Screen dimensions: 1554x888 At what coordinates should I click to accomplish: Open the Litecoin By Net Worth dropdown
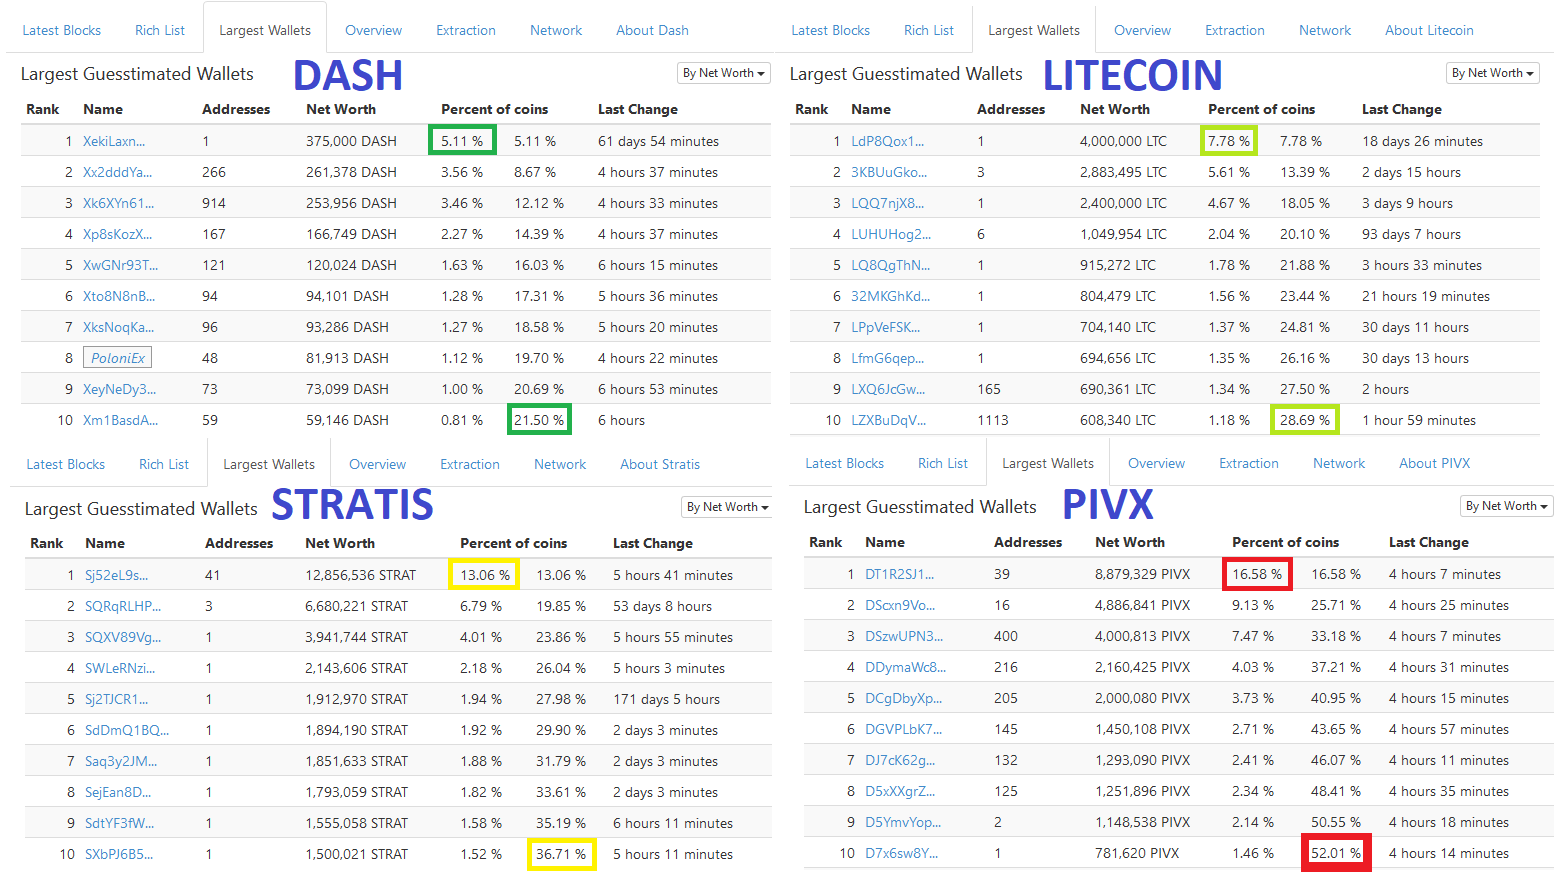pyautogui.click(x=1493, y=73)
